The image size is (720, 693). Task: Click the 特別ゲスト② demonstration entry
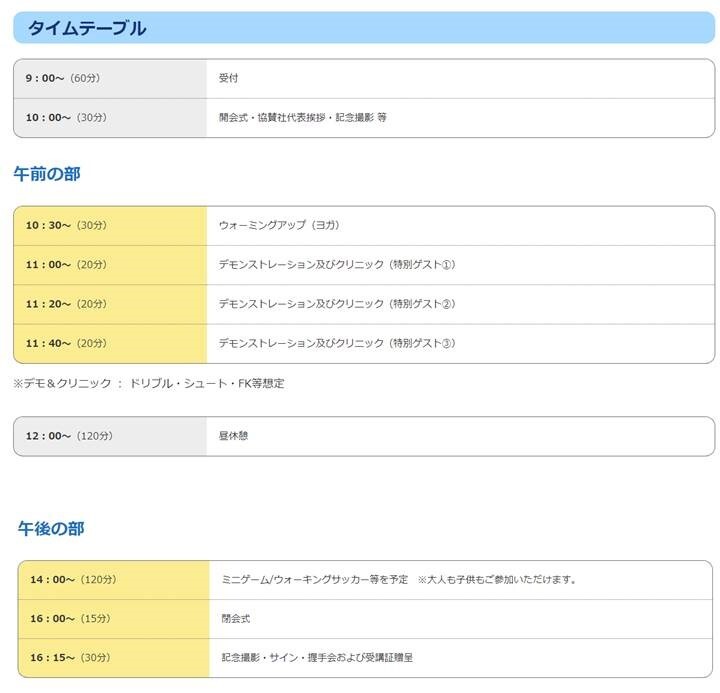337,304
